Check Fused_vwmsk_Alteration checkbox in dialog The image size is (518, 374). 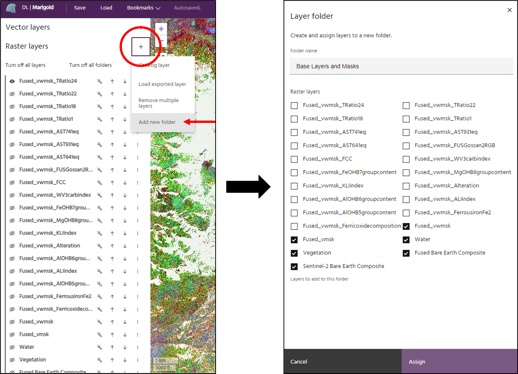[406, 186]
